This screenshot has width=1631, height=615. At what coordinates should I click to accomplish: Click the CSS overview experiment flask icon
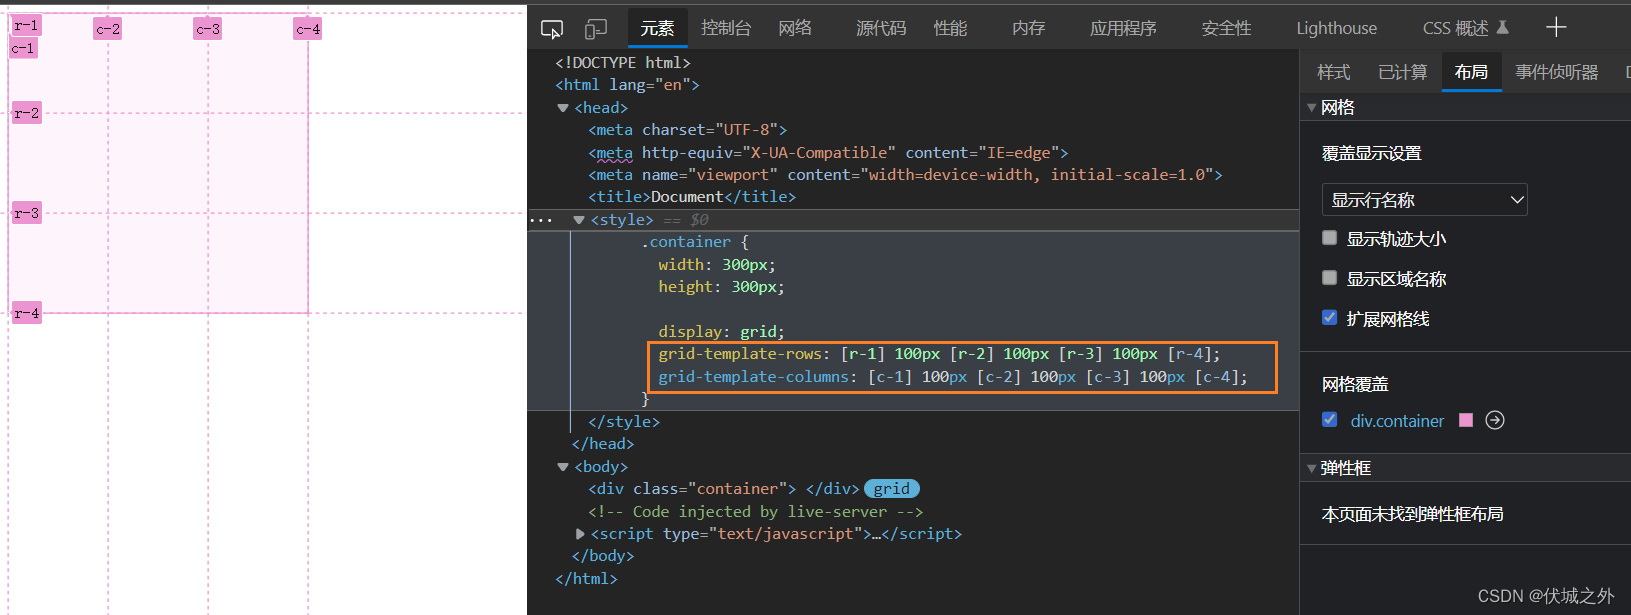tap(1503, 27)
